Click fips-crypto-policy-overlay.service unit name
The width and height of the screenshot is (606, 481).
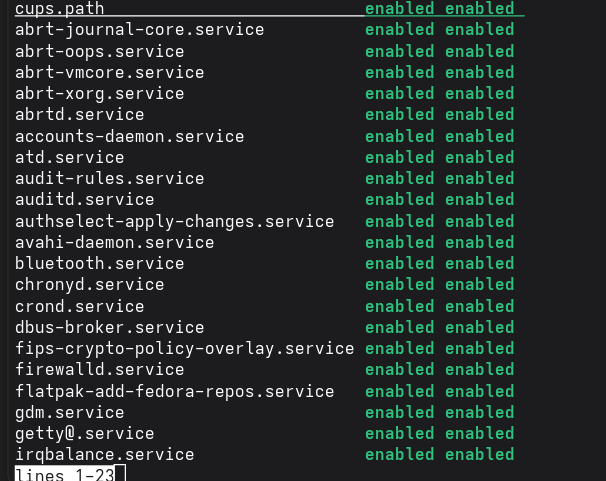pyautogui.click(x=184, y=348)
